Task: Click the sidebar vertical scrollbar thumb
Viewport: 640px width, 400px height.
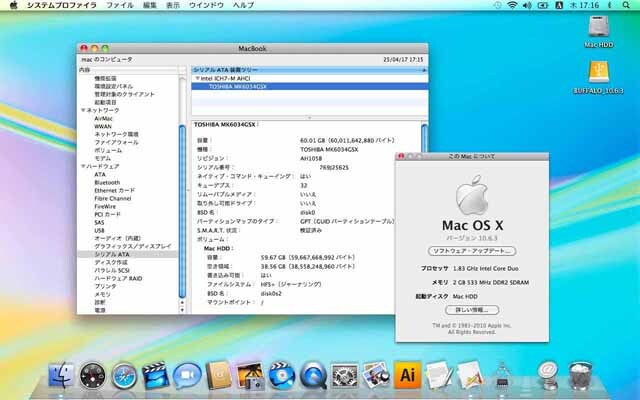Action: (182, 211)
